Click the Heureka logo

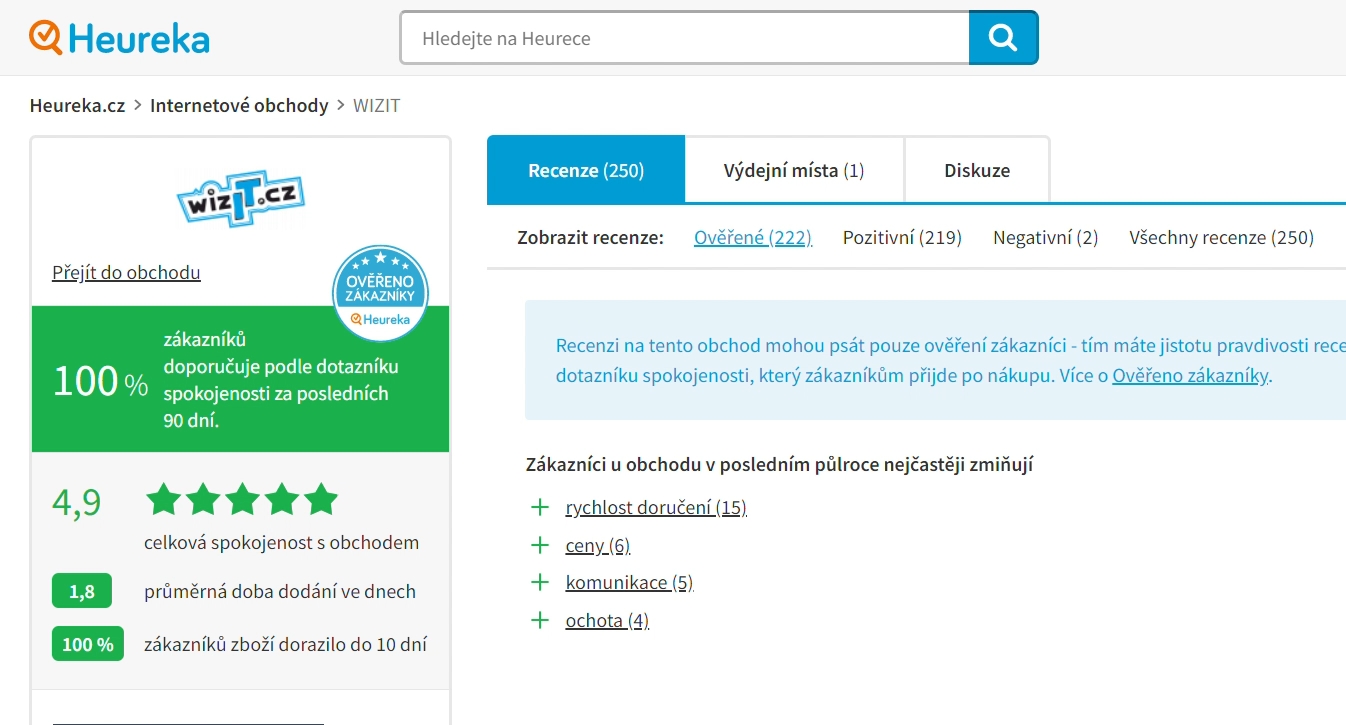120,38
